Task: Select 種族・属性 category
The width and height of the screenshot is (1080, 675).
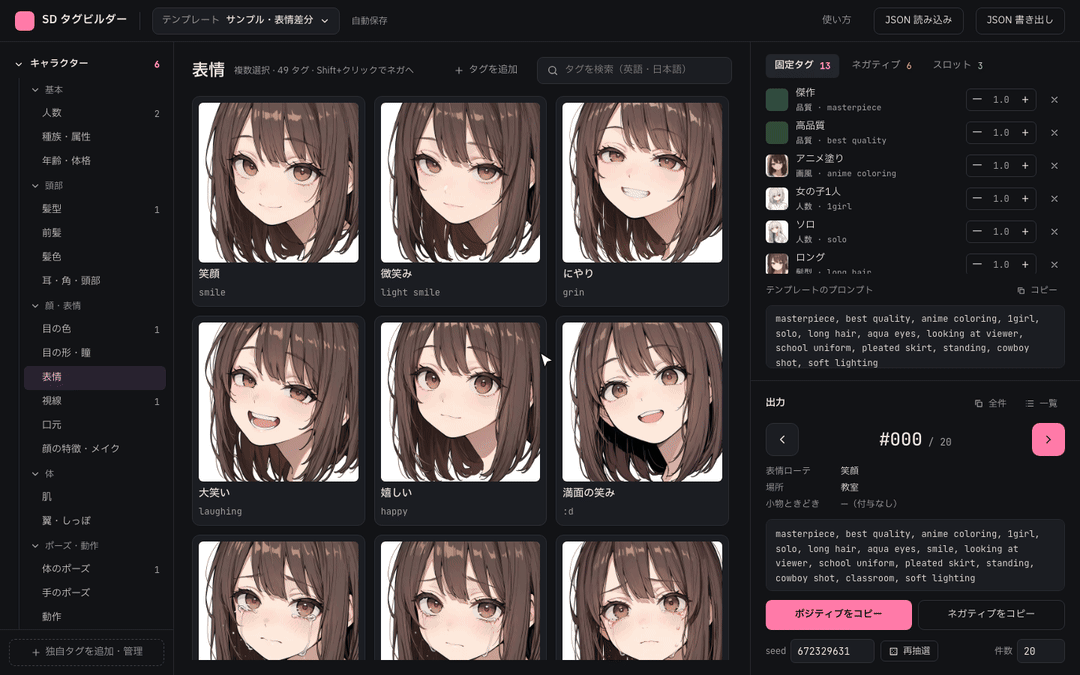Action: click(x=95, y=136)
